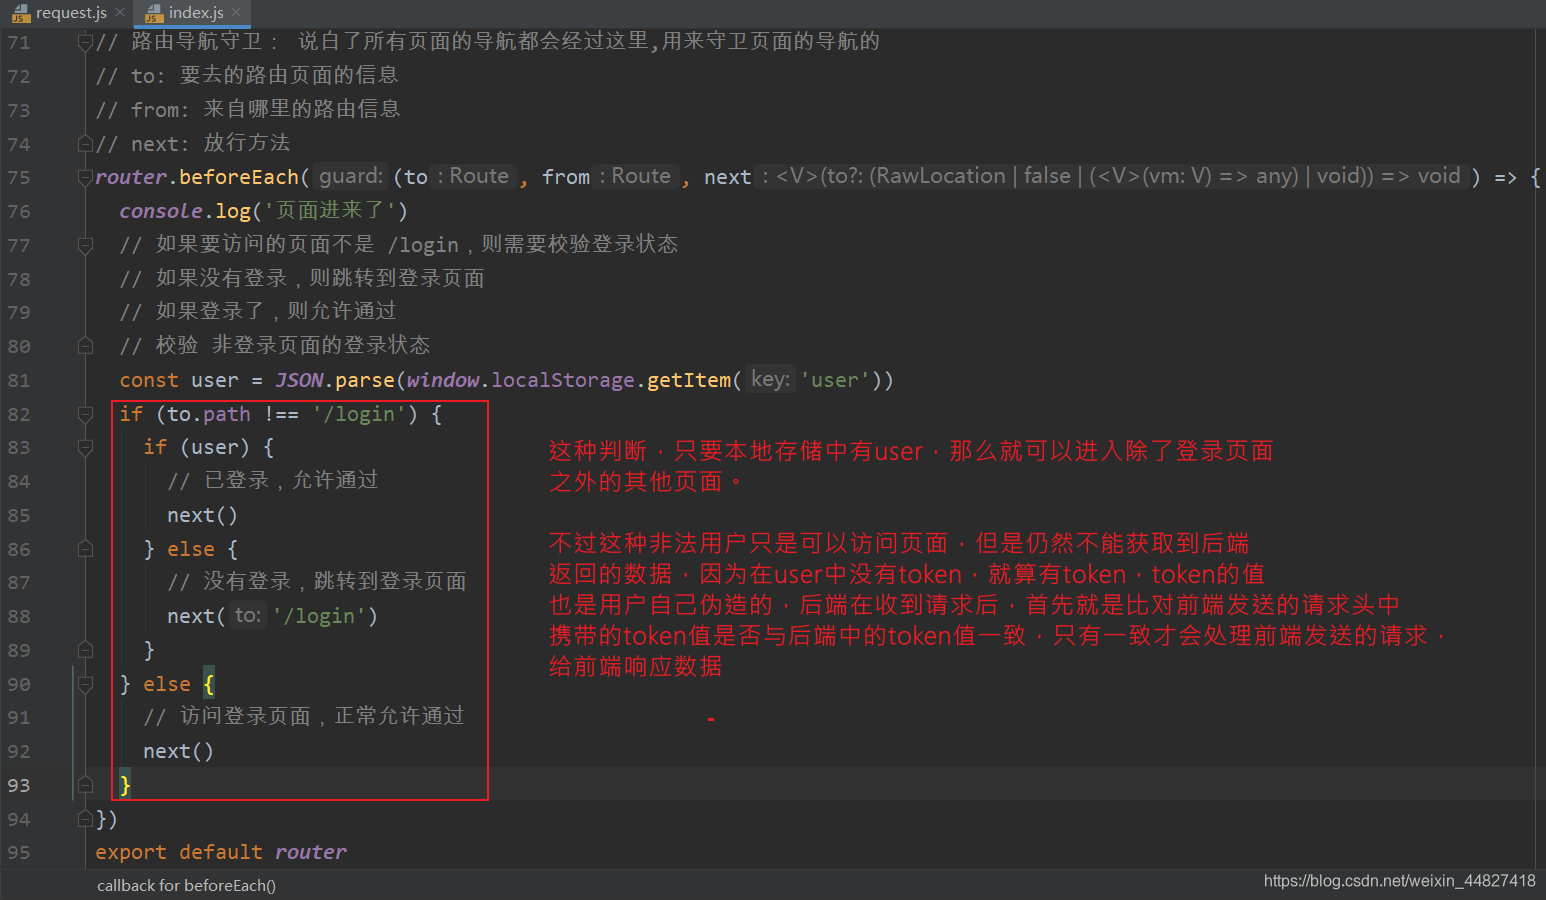Click 'localStorage' on line 81
Screen dimensions: 1546x900
pyautogui.click(x=563, y=380)
